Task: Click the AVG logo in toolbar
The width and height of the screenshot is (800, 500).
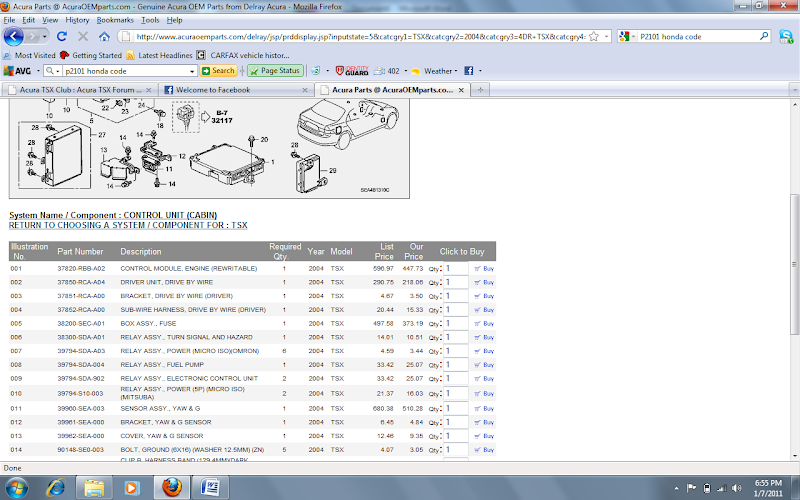Action: [17, 71]
